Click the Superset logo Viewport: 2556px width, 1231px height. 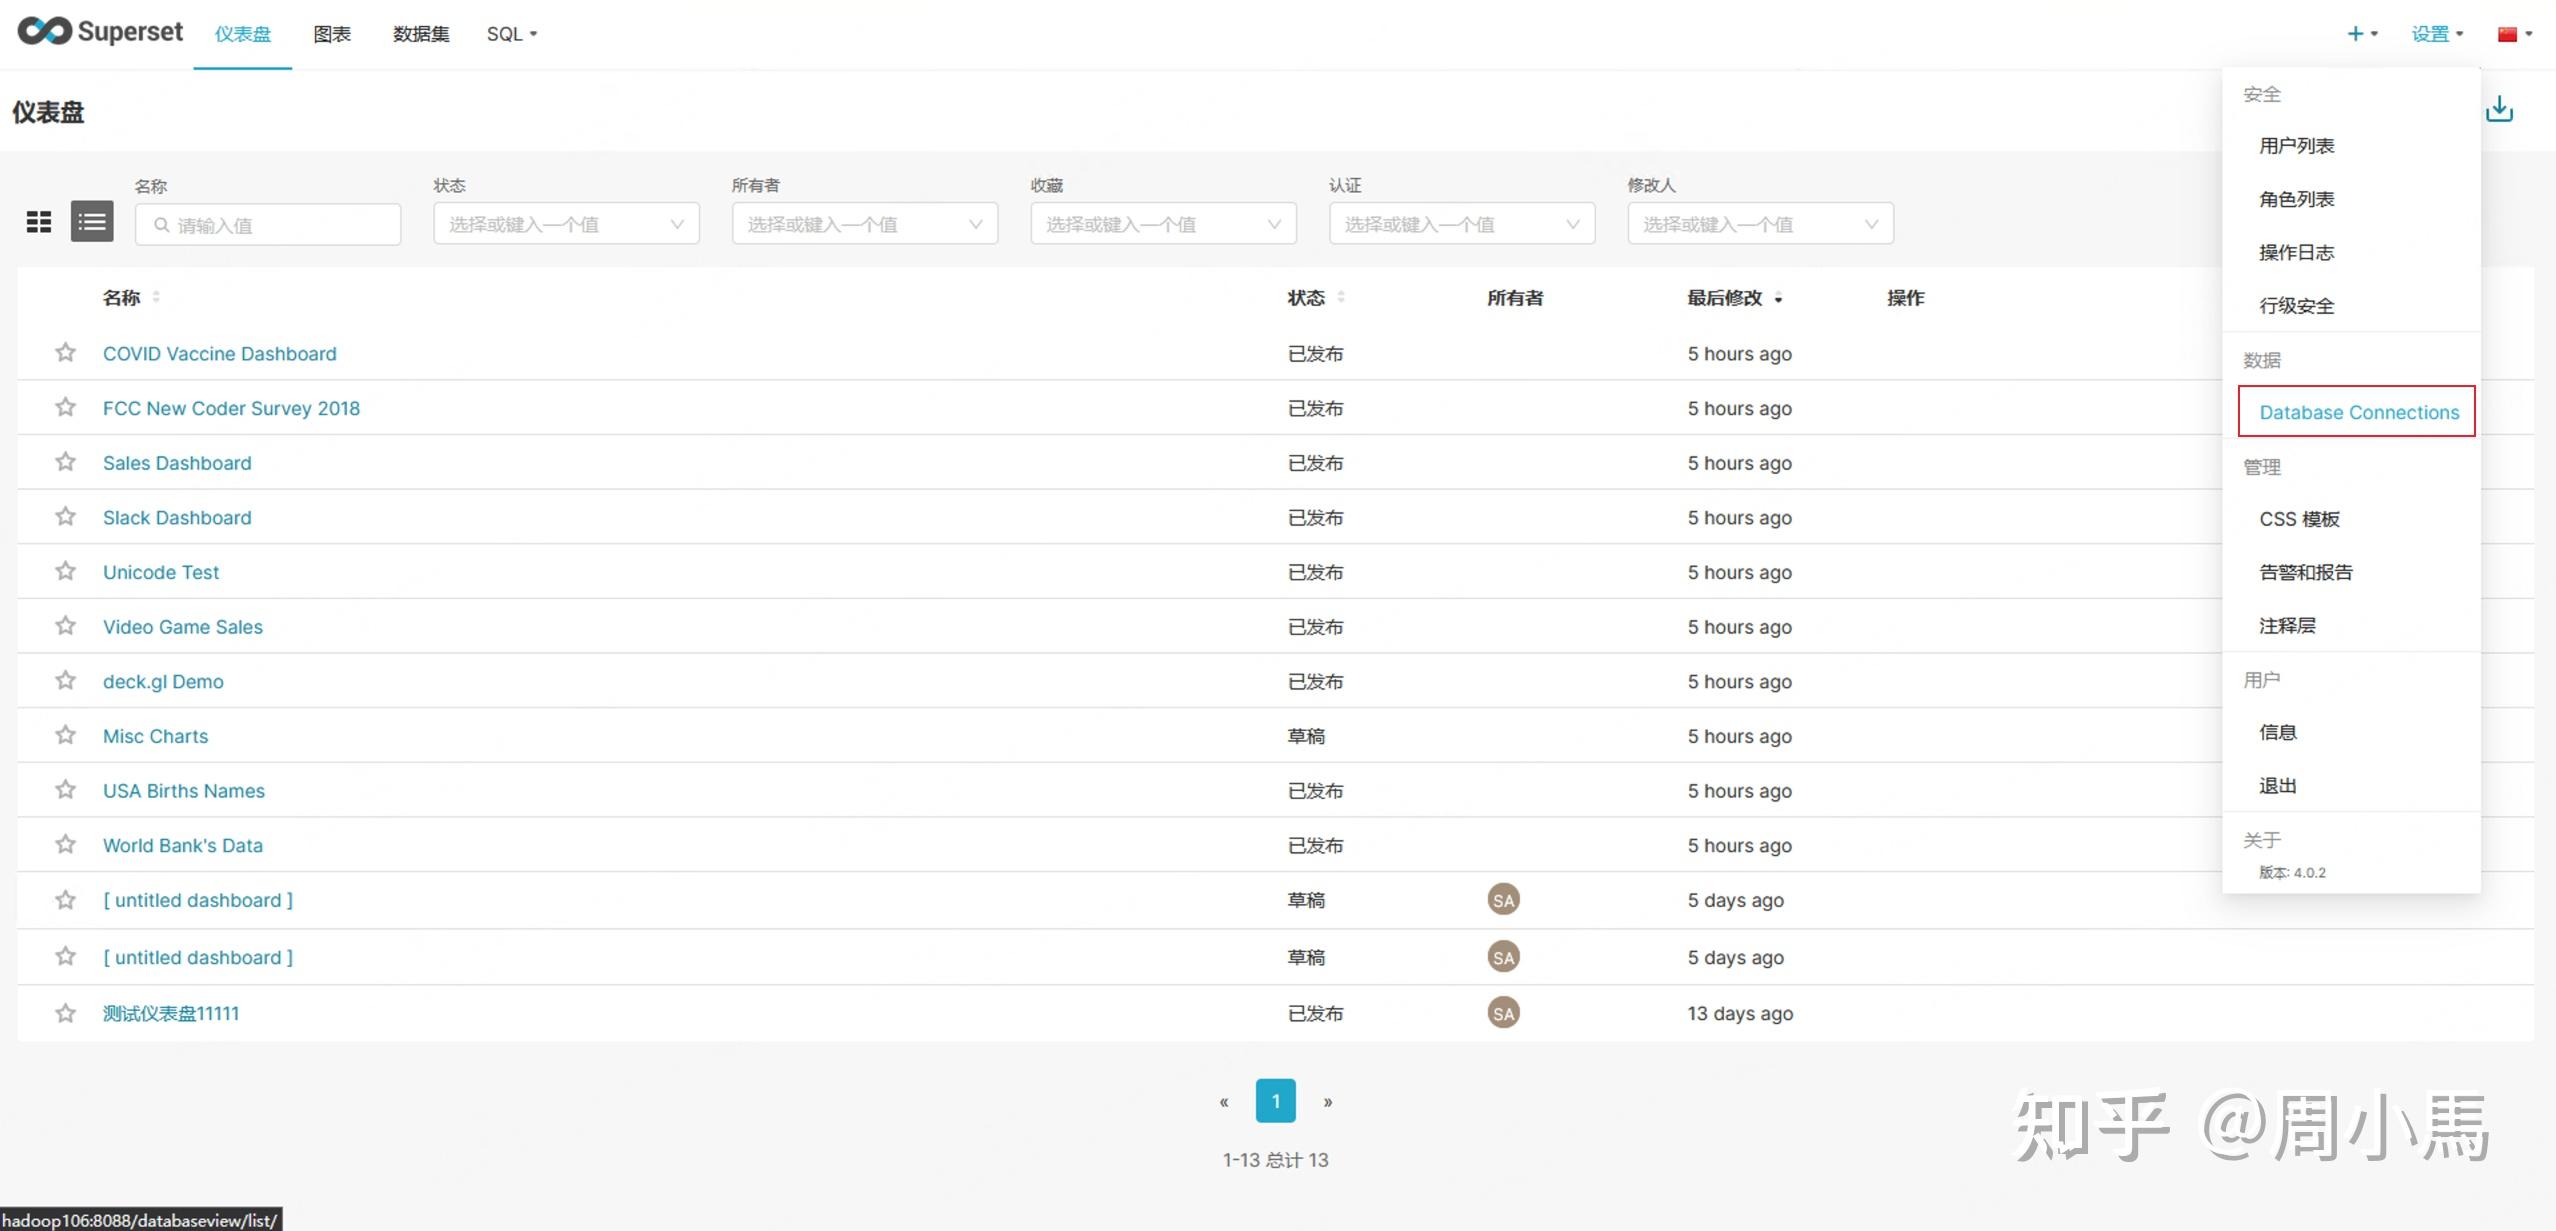100,32
